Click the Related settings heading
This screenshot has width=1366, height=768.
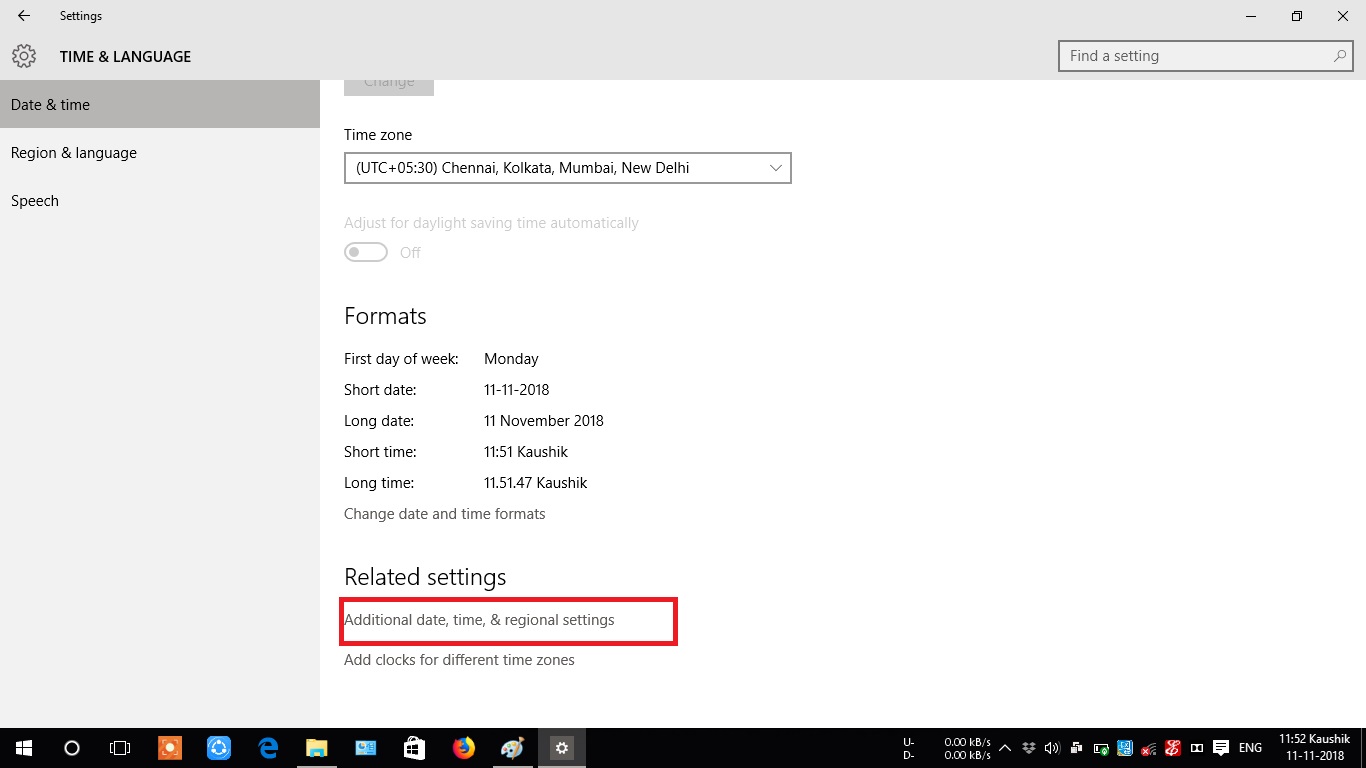425,577
